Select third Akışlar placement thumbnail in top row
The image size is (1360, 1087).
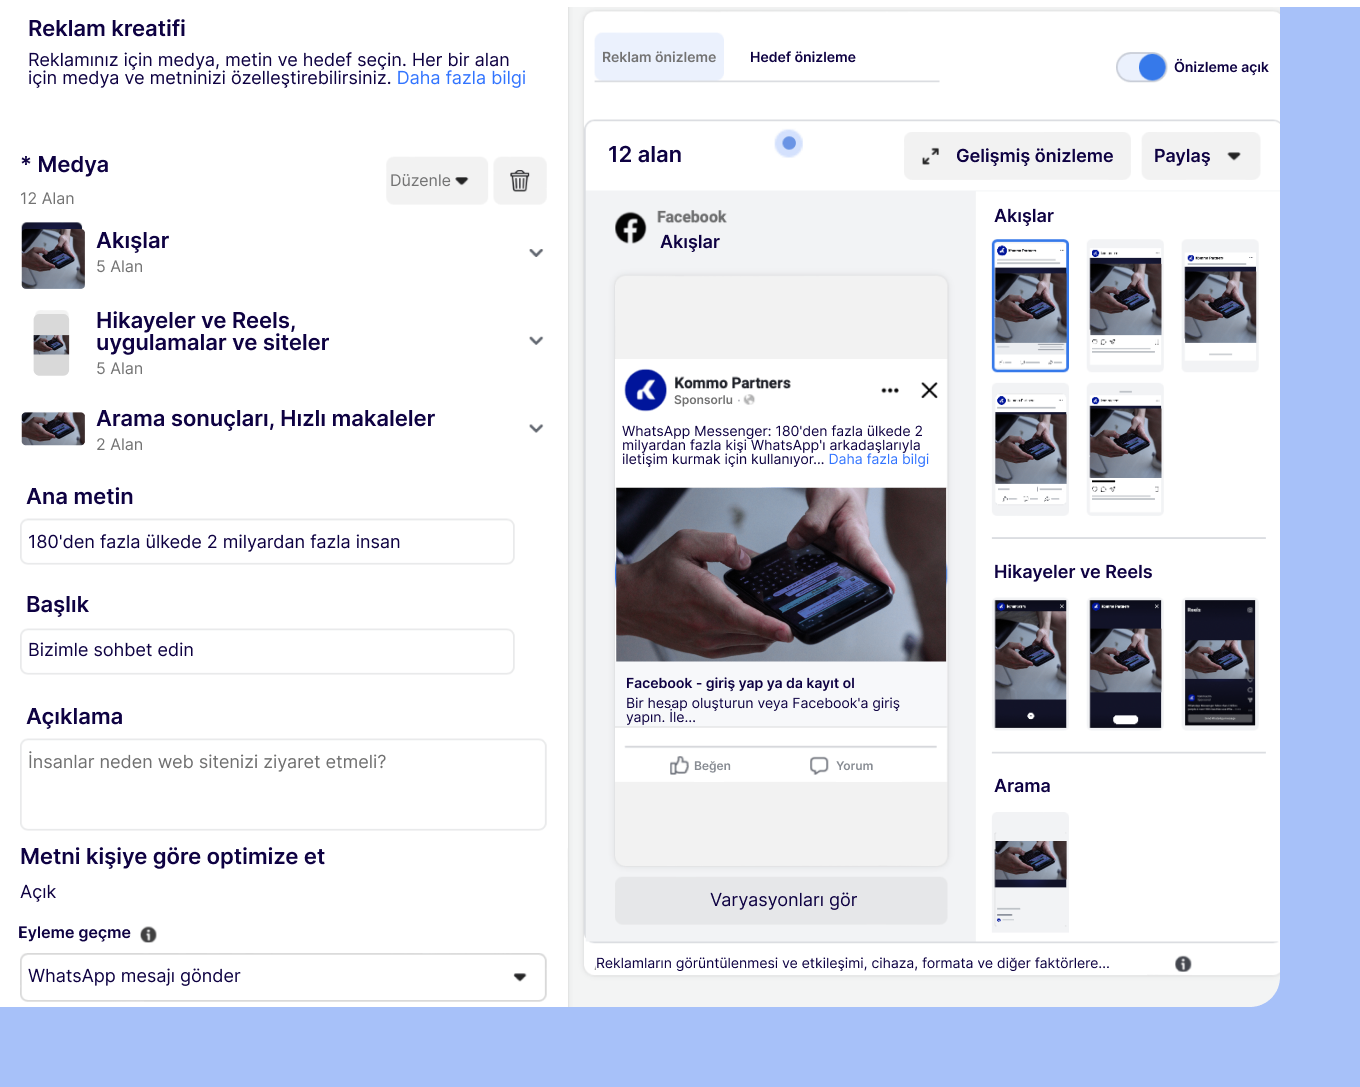point(1220,306)
